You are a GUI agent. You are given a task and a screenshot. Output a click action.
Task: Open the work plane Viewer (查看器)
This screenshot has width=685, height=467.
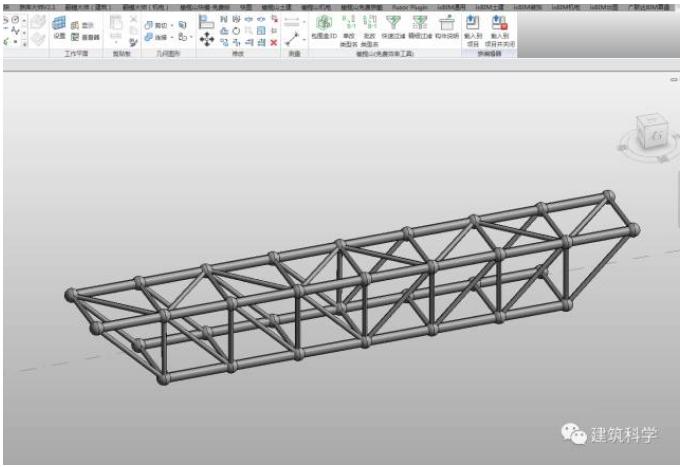click(x=82, y=36)
